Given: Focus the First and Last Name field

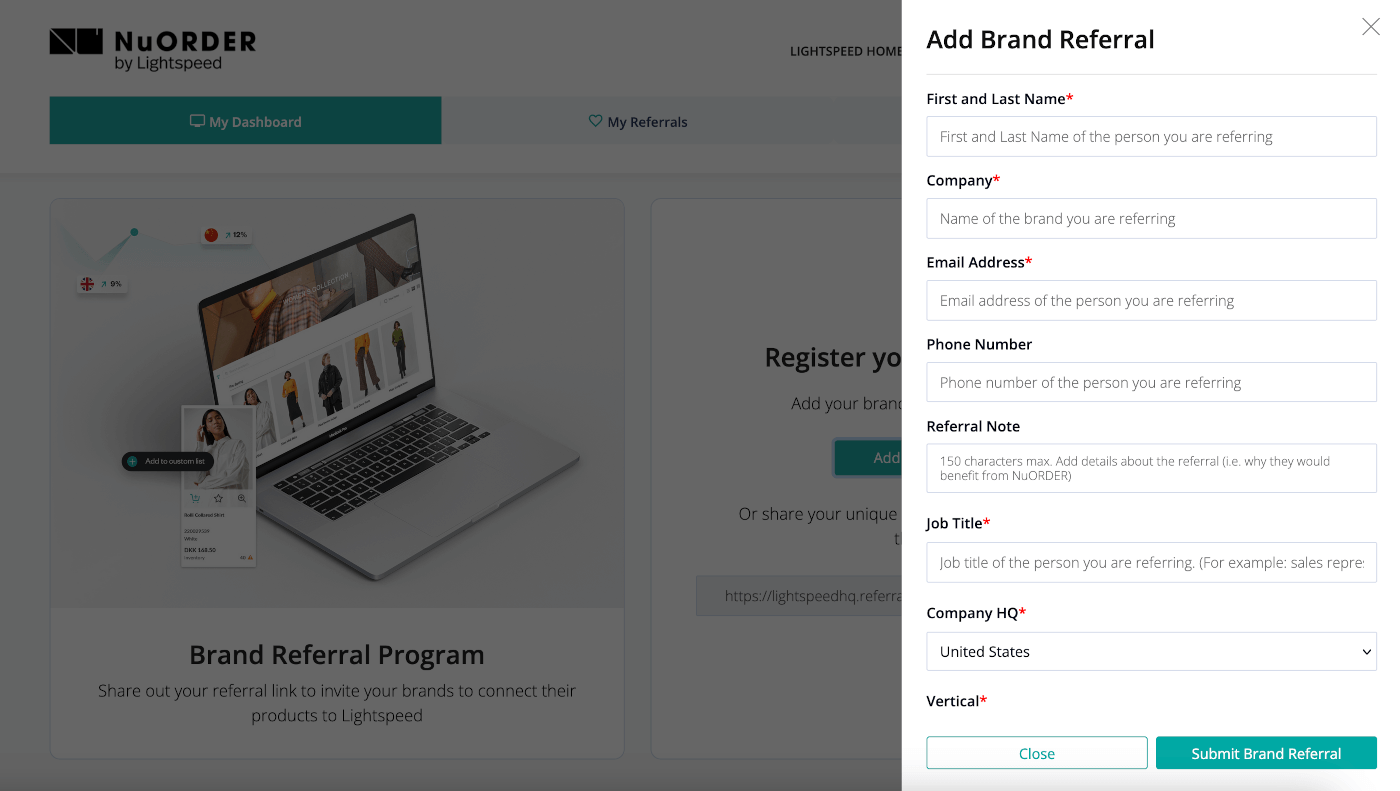Looking at the screenshot, I should [x=1151, y=136].
